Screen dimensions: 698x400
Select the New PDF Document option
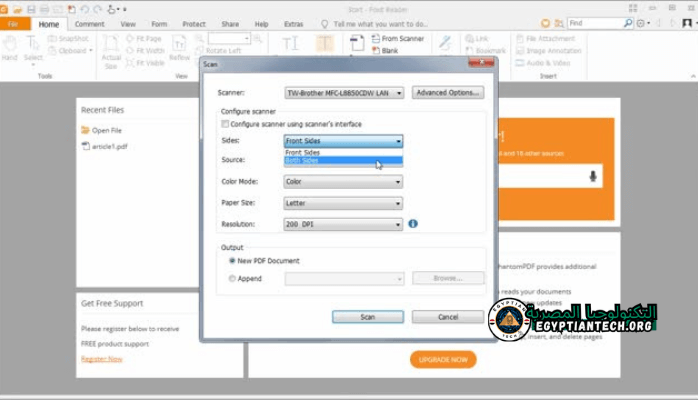[233, 260]
